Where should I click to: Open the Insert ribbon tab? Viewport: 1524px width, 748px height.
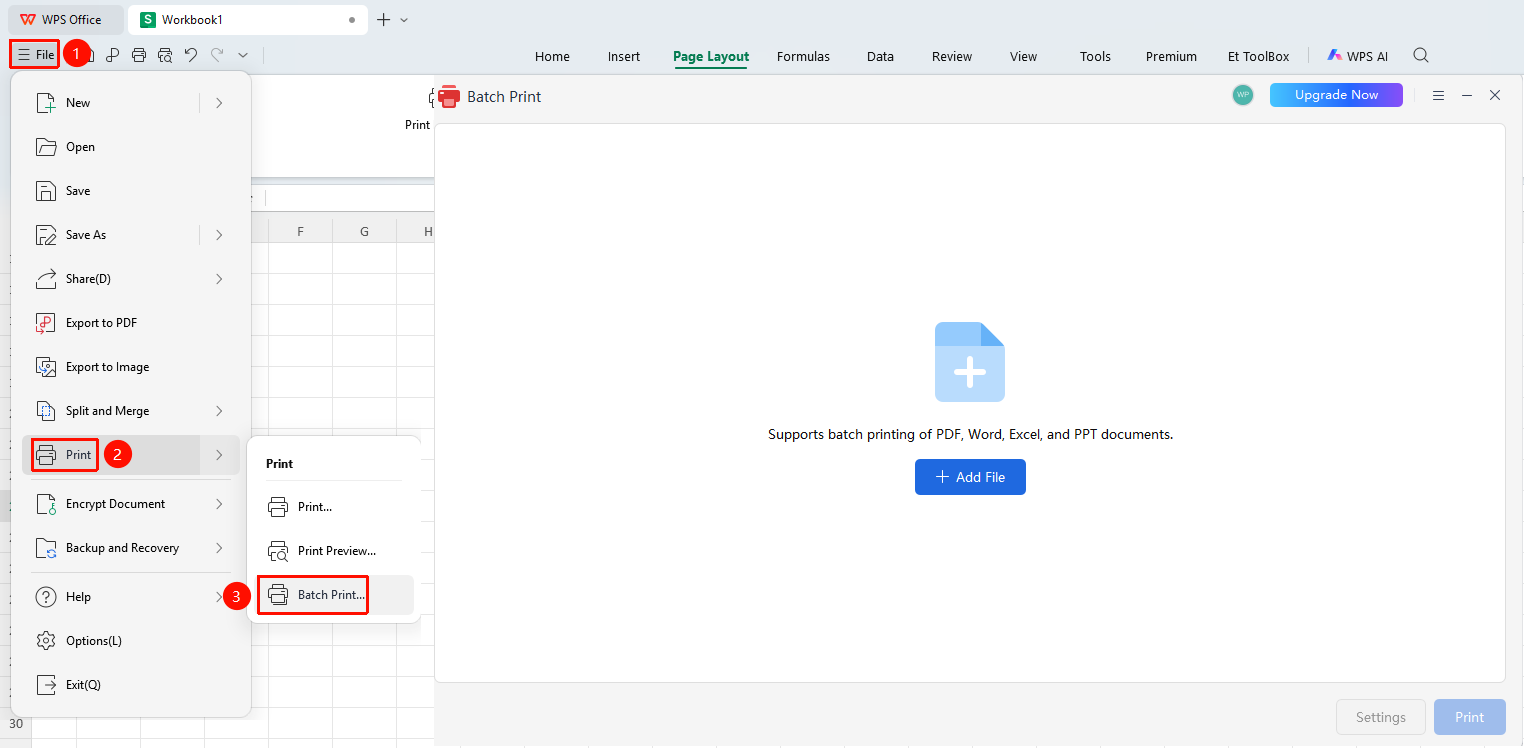624,57
